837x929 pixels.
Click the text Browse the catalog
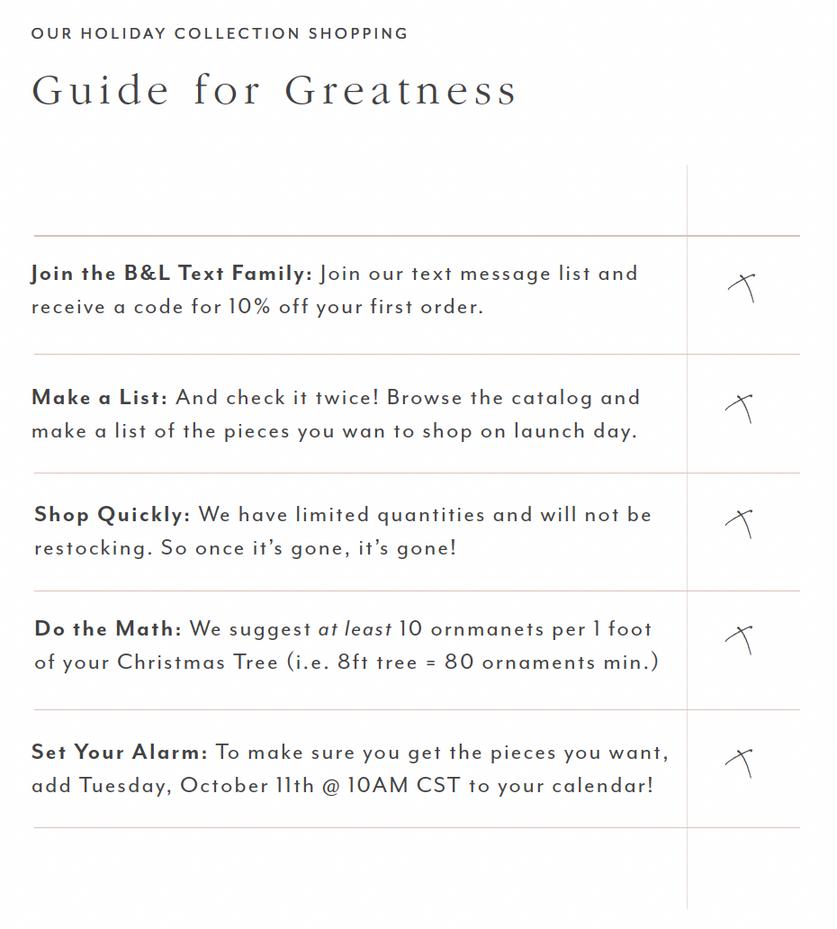[x=489, y=398]
